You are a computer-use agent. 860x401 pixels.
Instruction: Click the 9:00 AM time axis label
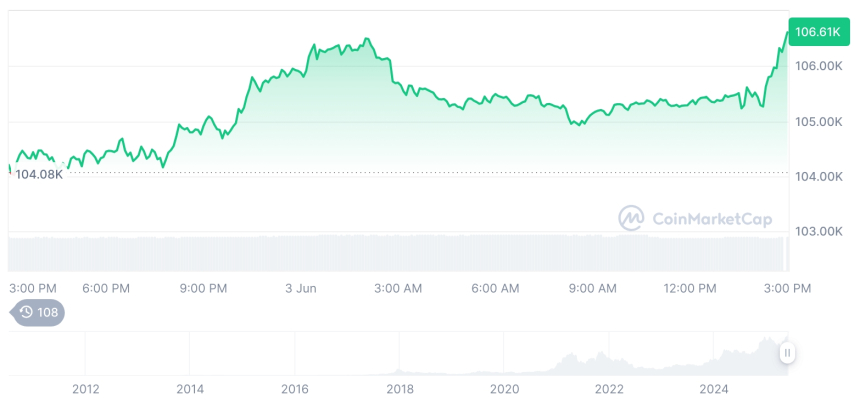593,288
